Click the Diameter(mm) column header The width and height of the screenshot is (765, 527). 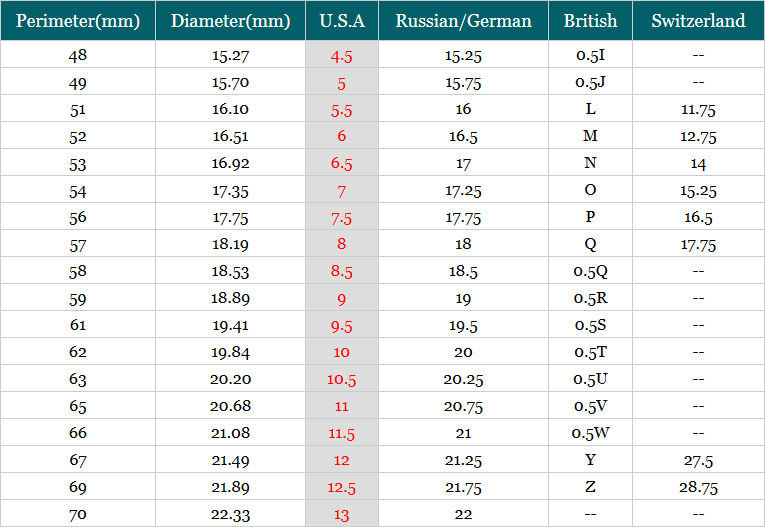[230, 21]
